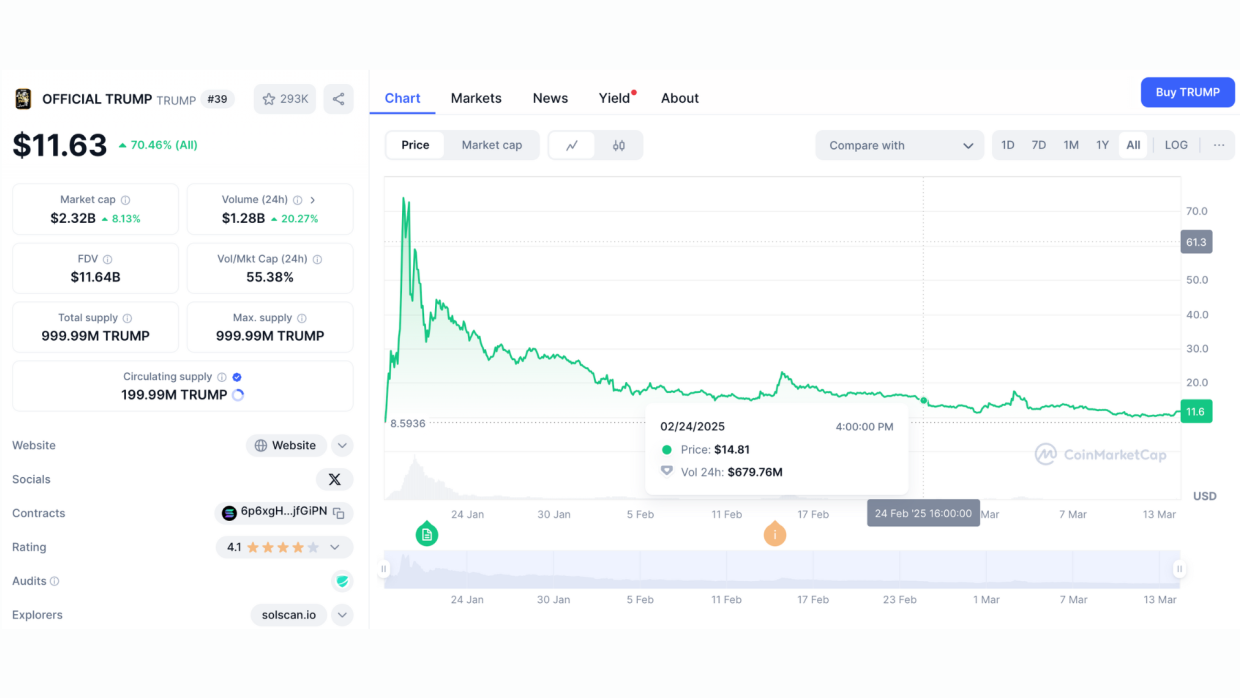
Task: Click the Audits info icon
Action: pyautogui.click(x=54, y=581)
